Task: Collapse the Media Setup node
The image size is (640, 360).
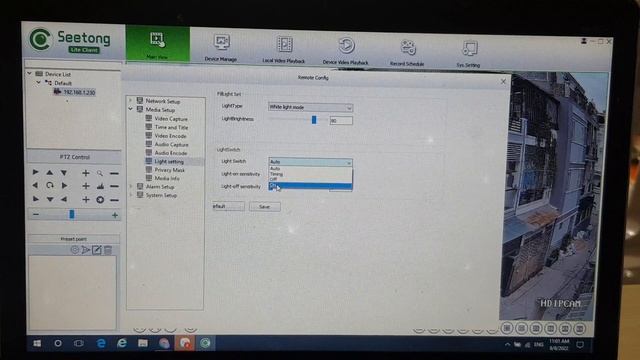Action: tap(130, 109)
